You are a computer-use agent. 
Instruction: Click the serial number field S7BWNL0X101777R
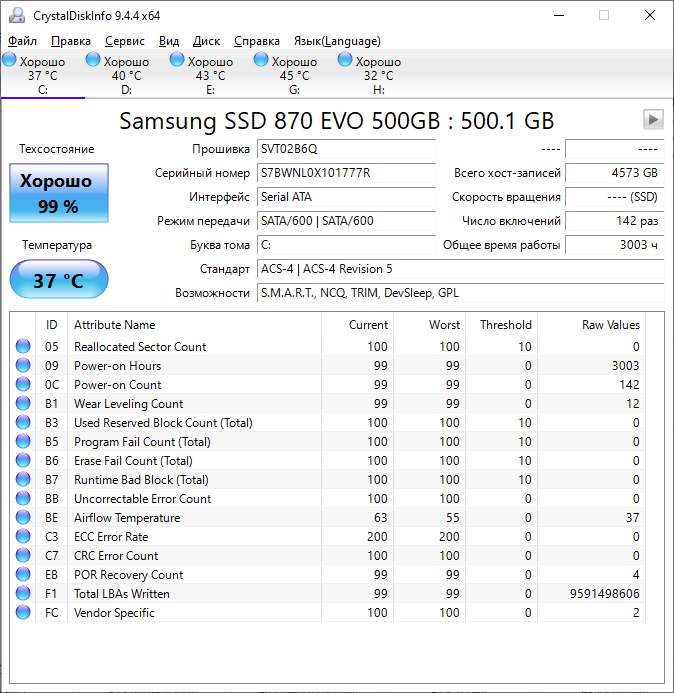(x=347, y=173)
